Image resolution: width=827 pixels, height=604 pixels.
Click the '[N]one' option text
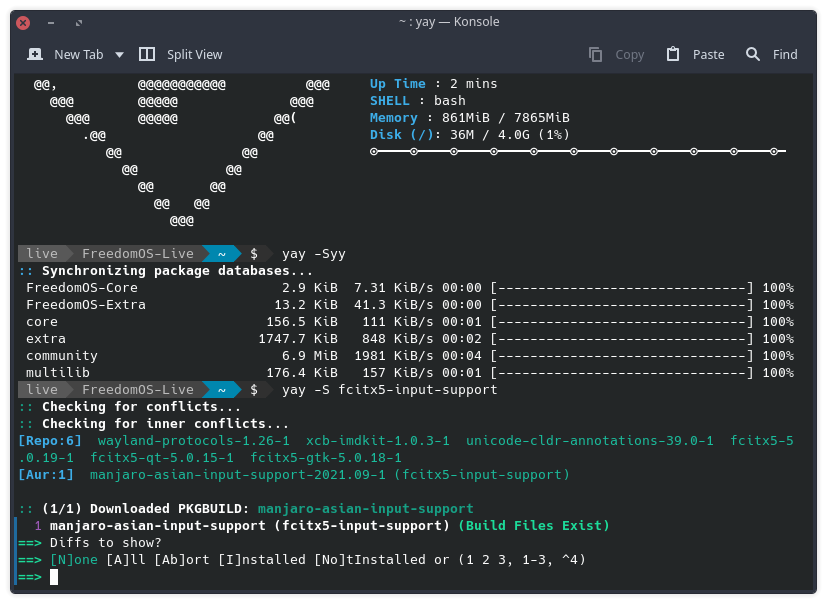(x=74, y=560)
